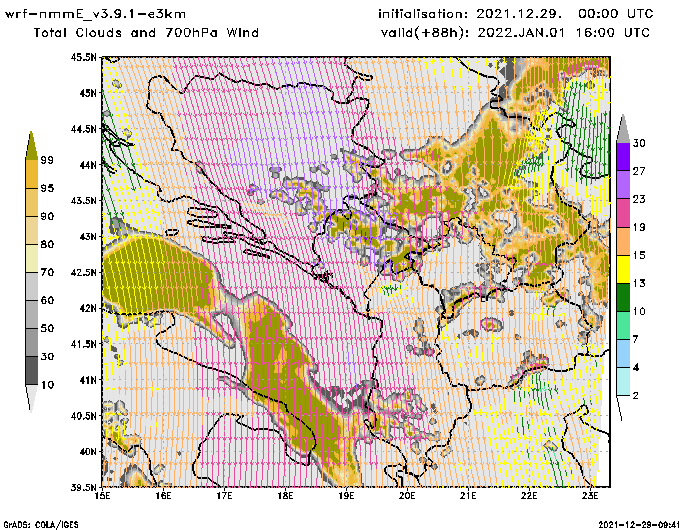Viewport: 700px width, 530px height.
Task: Click the 41N latitude label
Action: point(88,380)
